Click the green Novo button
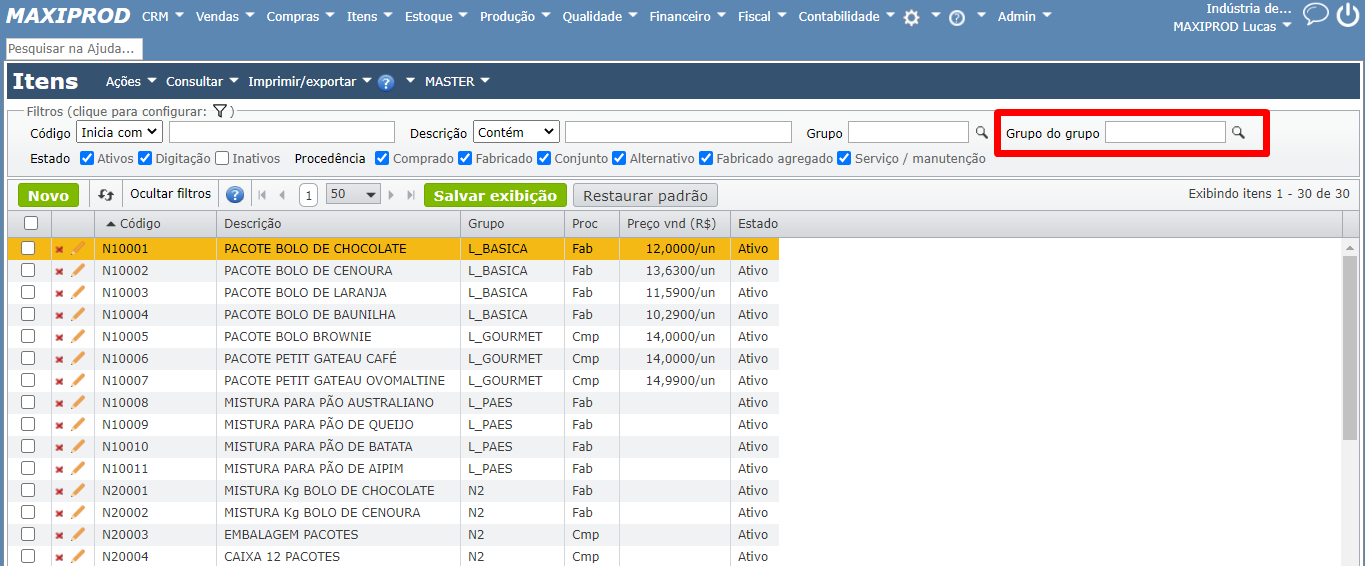The height and width of the screenshot is (566, 1365). tap(48, 195)
